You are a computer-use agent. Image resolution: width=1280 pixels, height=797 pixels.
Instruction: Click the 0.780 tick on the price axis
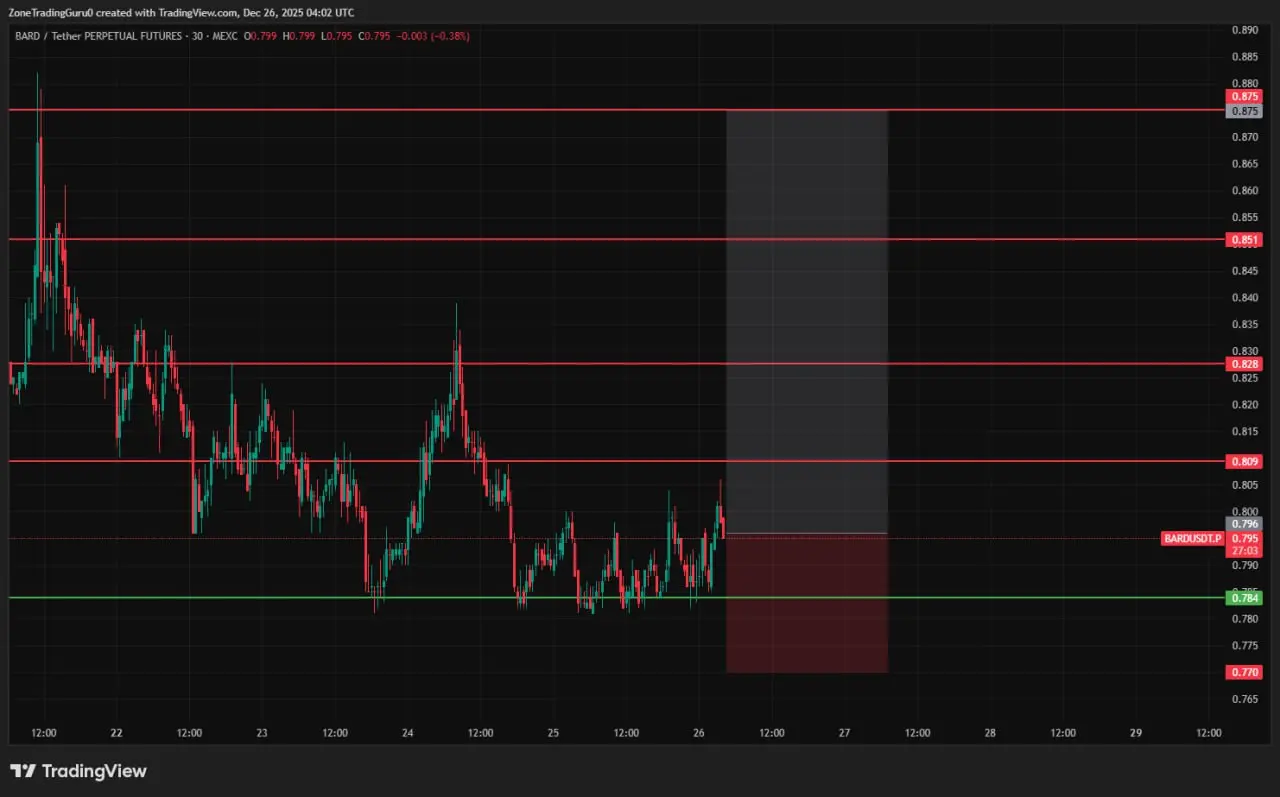(x=1244, y=619)
